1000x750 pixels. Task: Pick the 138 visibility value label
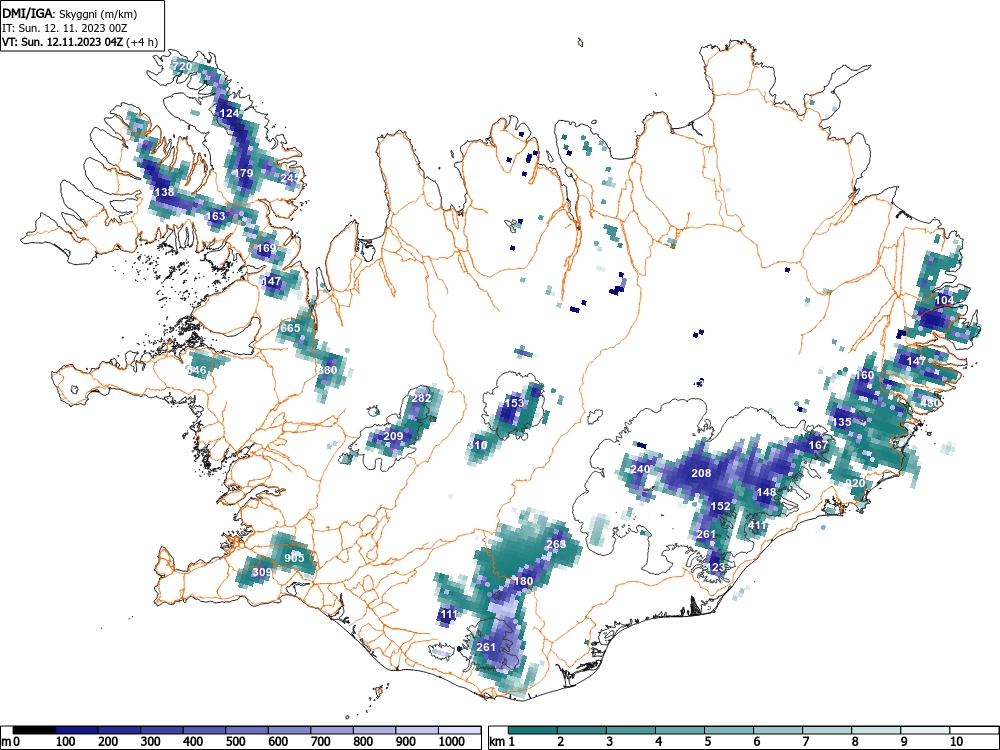[x=165, y=193]
